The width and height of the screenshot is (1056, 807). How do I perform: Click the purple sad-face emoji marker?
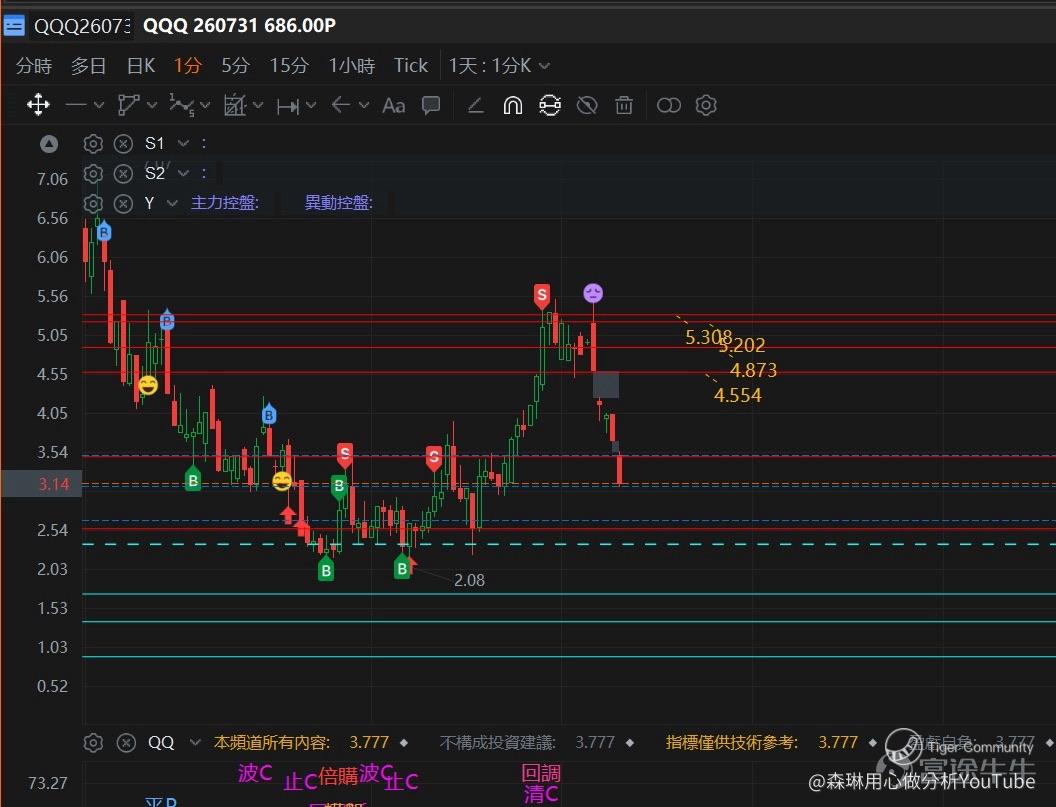click(x=593, y=293)
